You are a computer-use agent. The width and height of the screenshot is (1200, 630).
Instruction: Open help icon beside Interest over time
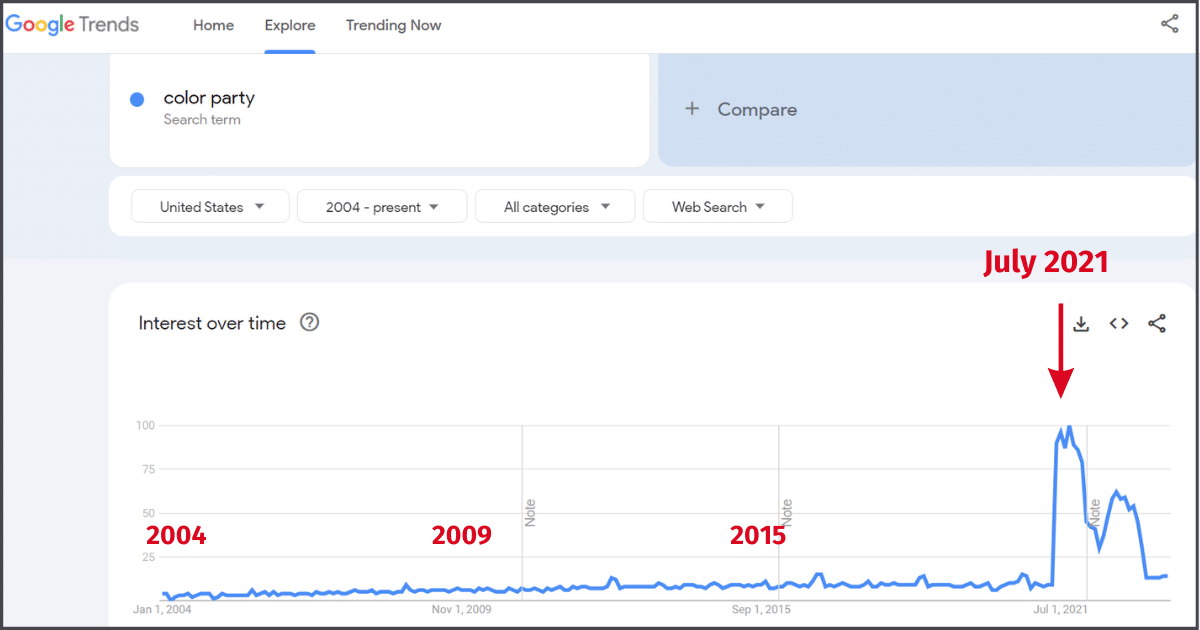click(x=310, y=322)
